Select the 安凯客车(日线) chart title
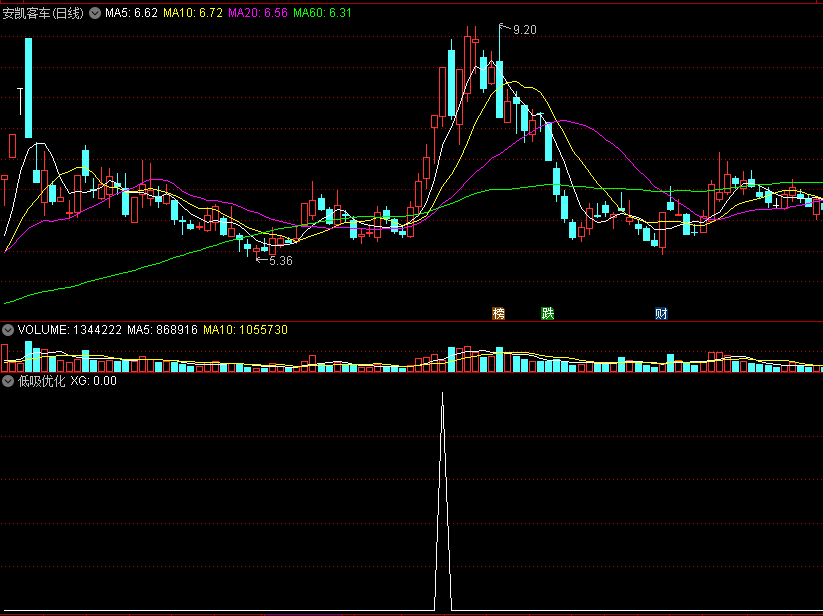This screenshot has height=616, width=823. coord(43,13)
